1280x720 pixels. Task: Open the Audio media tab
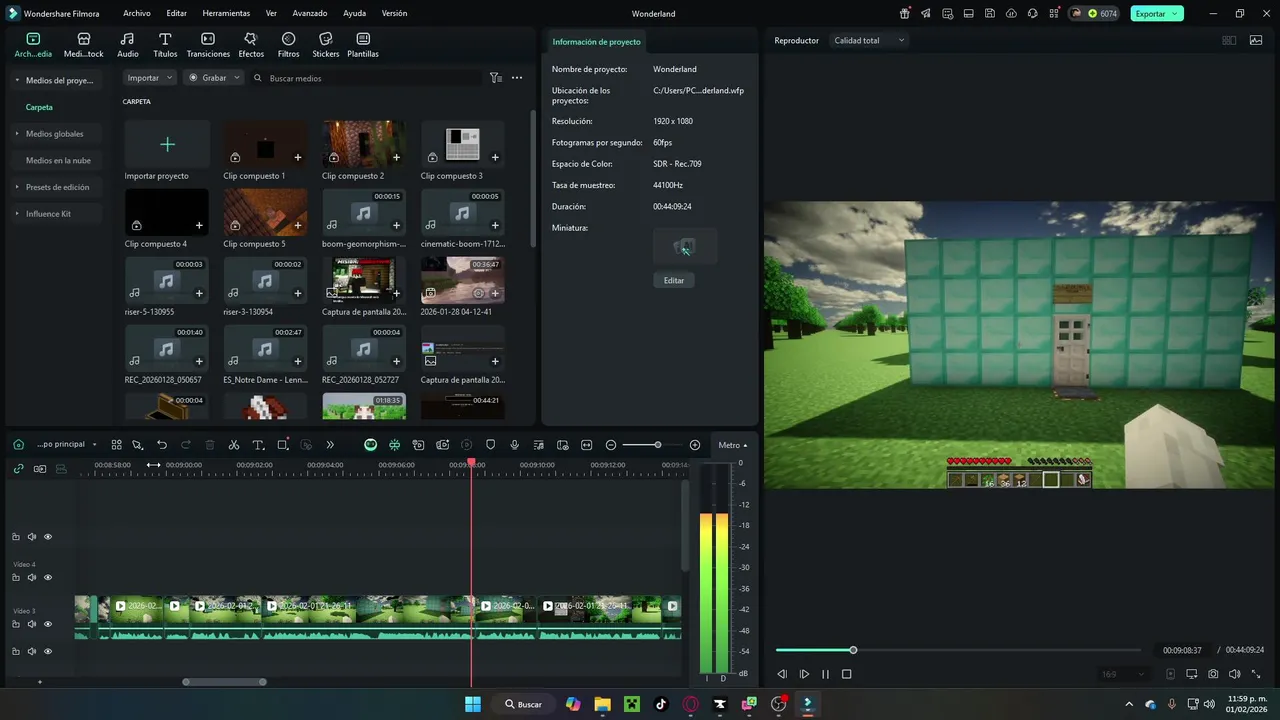[128, 44]
